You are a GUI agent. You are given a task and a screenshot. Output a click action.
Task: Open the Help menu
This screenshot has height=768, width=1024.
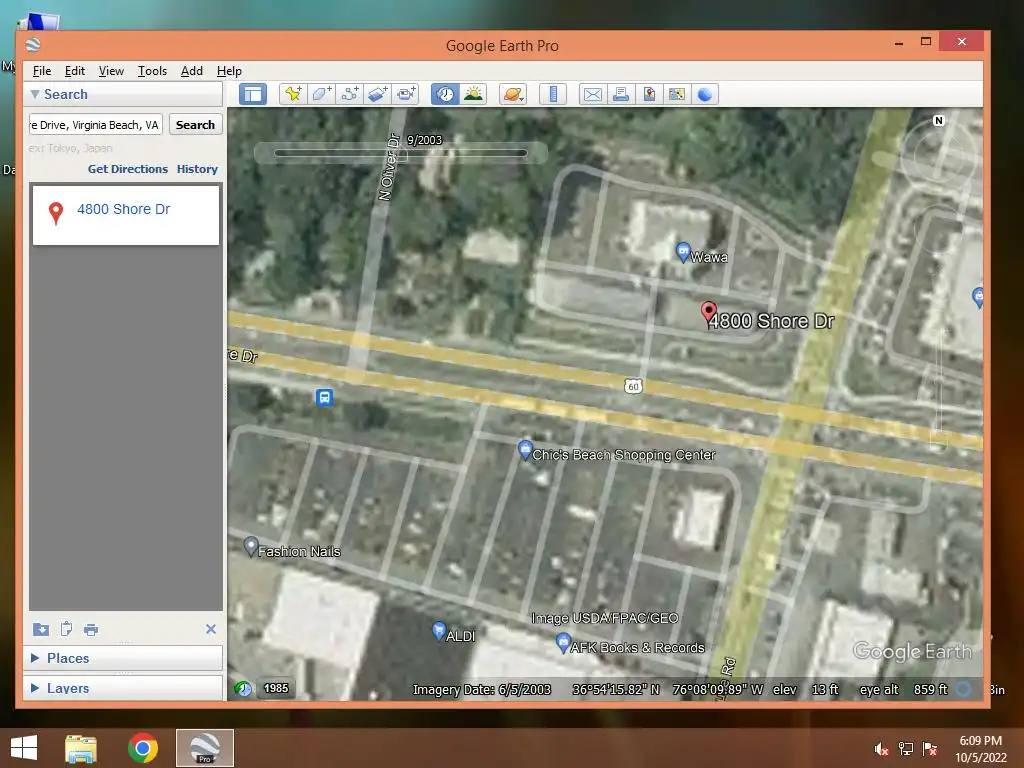pyautogui.click(x=229, y=71)
